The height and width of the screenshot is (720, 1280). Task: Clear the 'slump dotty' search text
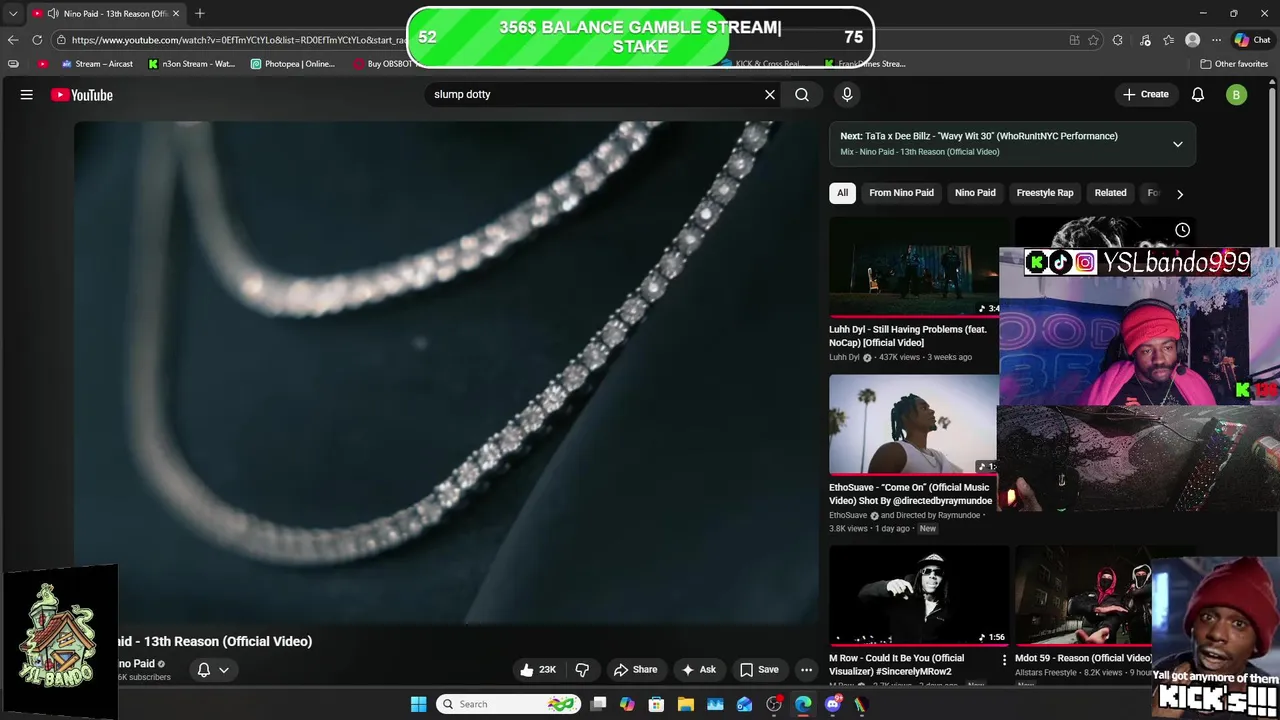[x=770, y=95]
